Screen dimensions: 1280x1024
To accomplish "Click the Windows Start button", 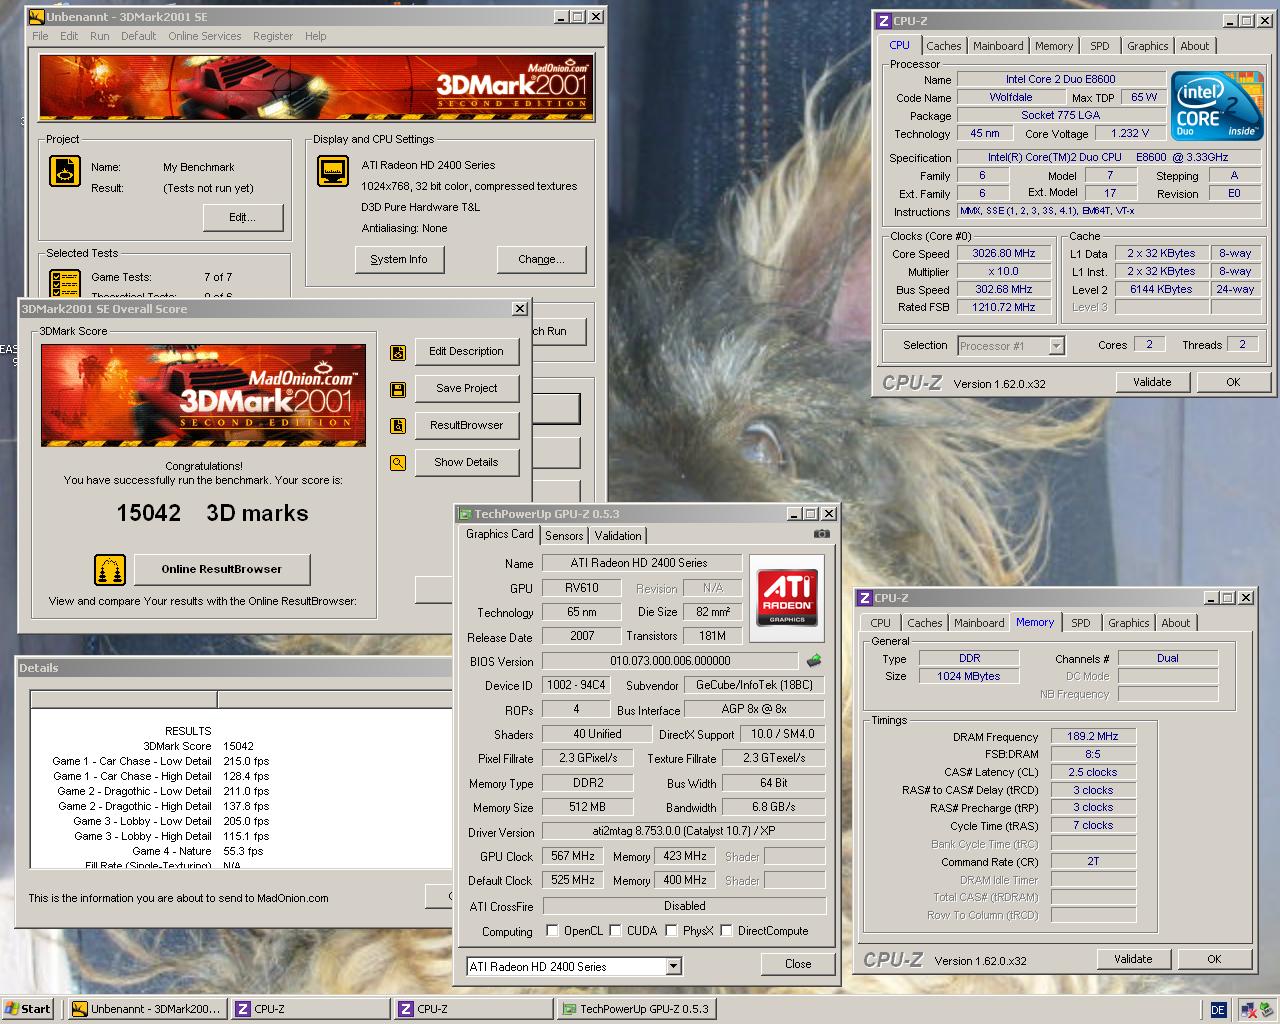I will [27, 1010].
